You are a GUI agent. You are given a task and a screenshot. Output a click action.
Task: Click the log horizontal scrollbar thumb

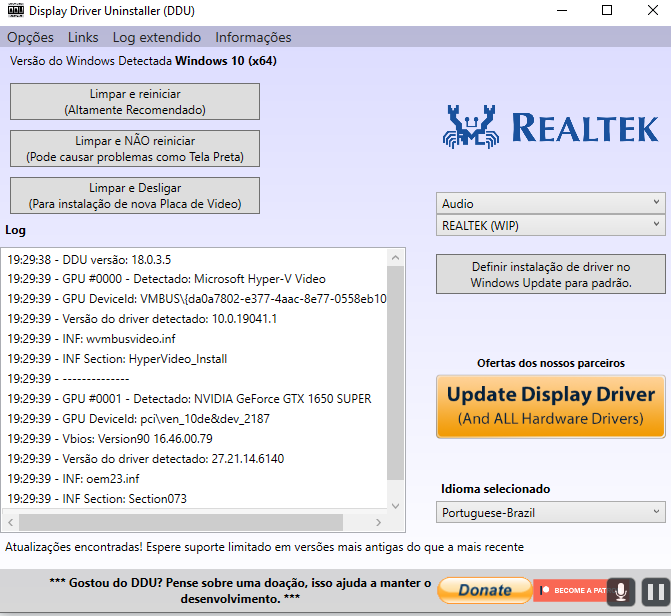tap(181, 522)
